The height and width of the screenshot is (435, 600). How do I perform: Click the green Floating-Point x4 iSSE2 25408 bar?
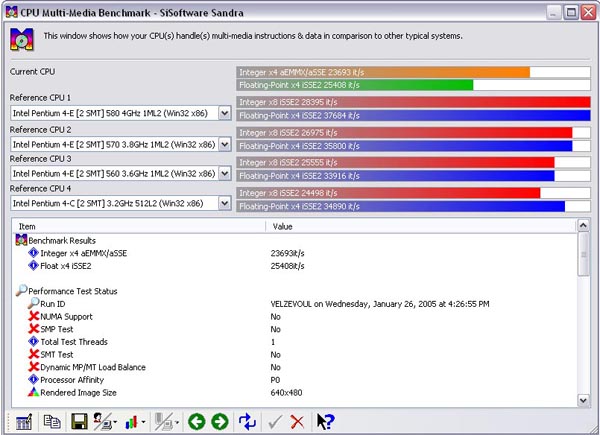click(355, 85)
